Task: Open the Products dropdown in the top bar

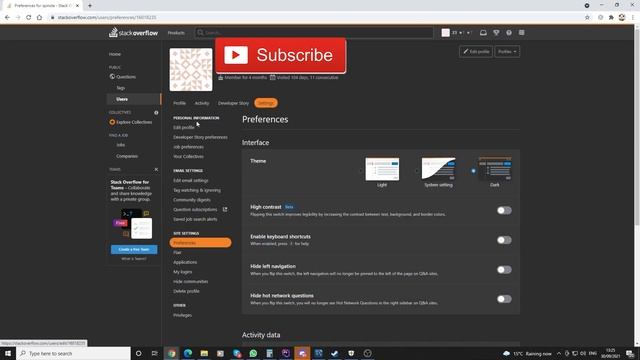Action: point(176,33)
